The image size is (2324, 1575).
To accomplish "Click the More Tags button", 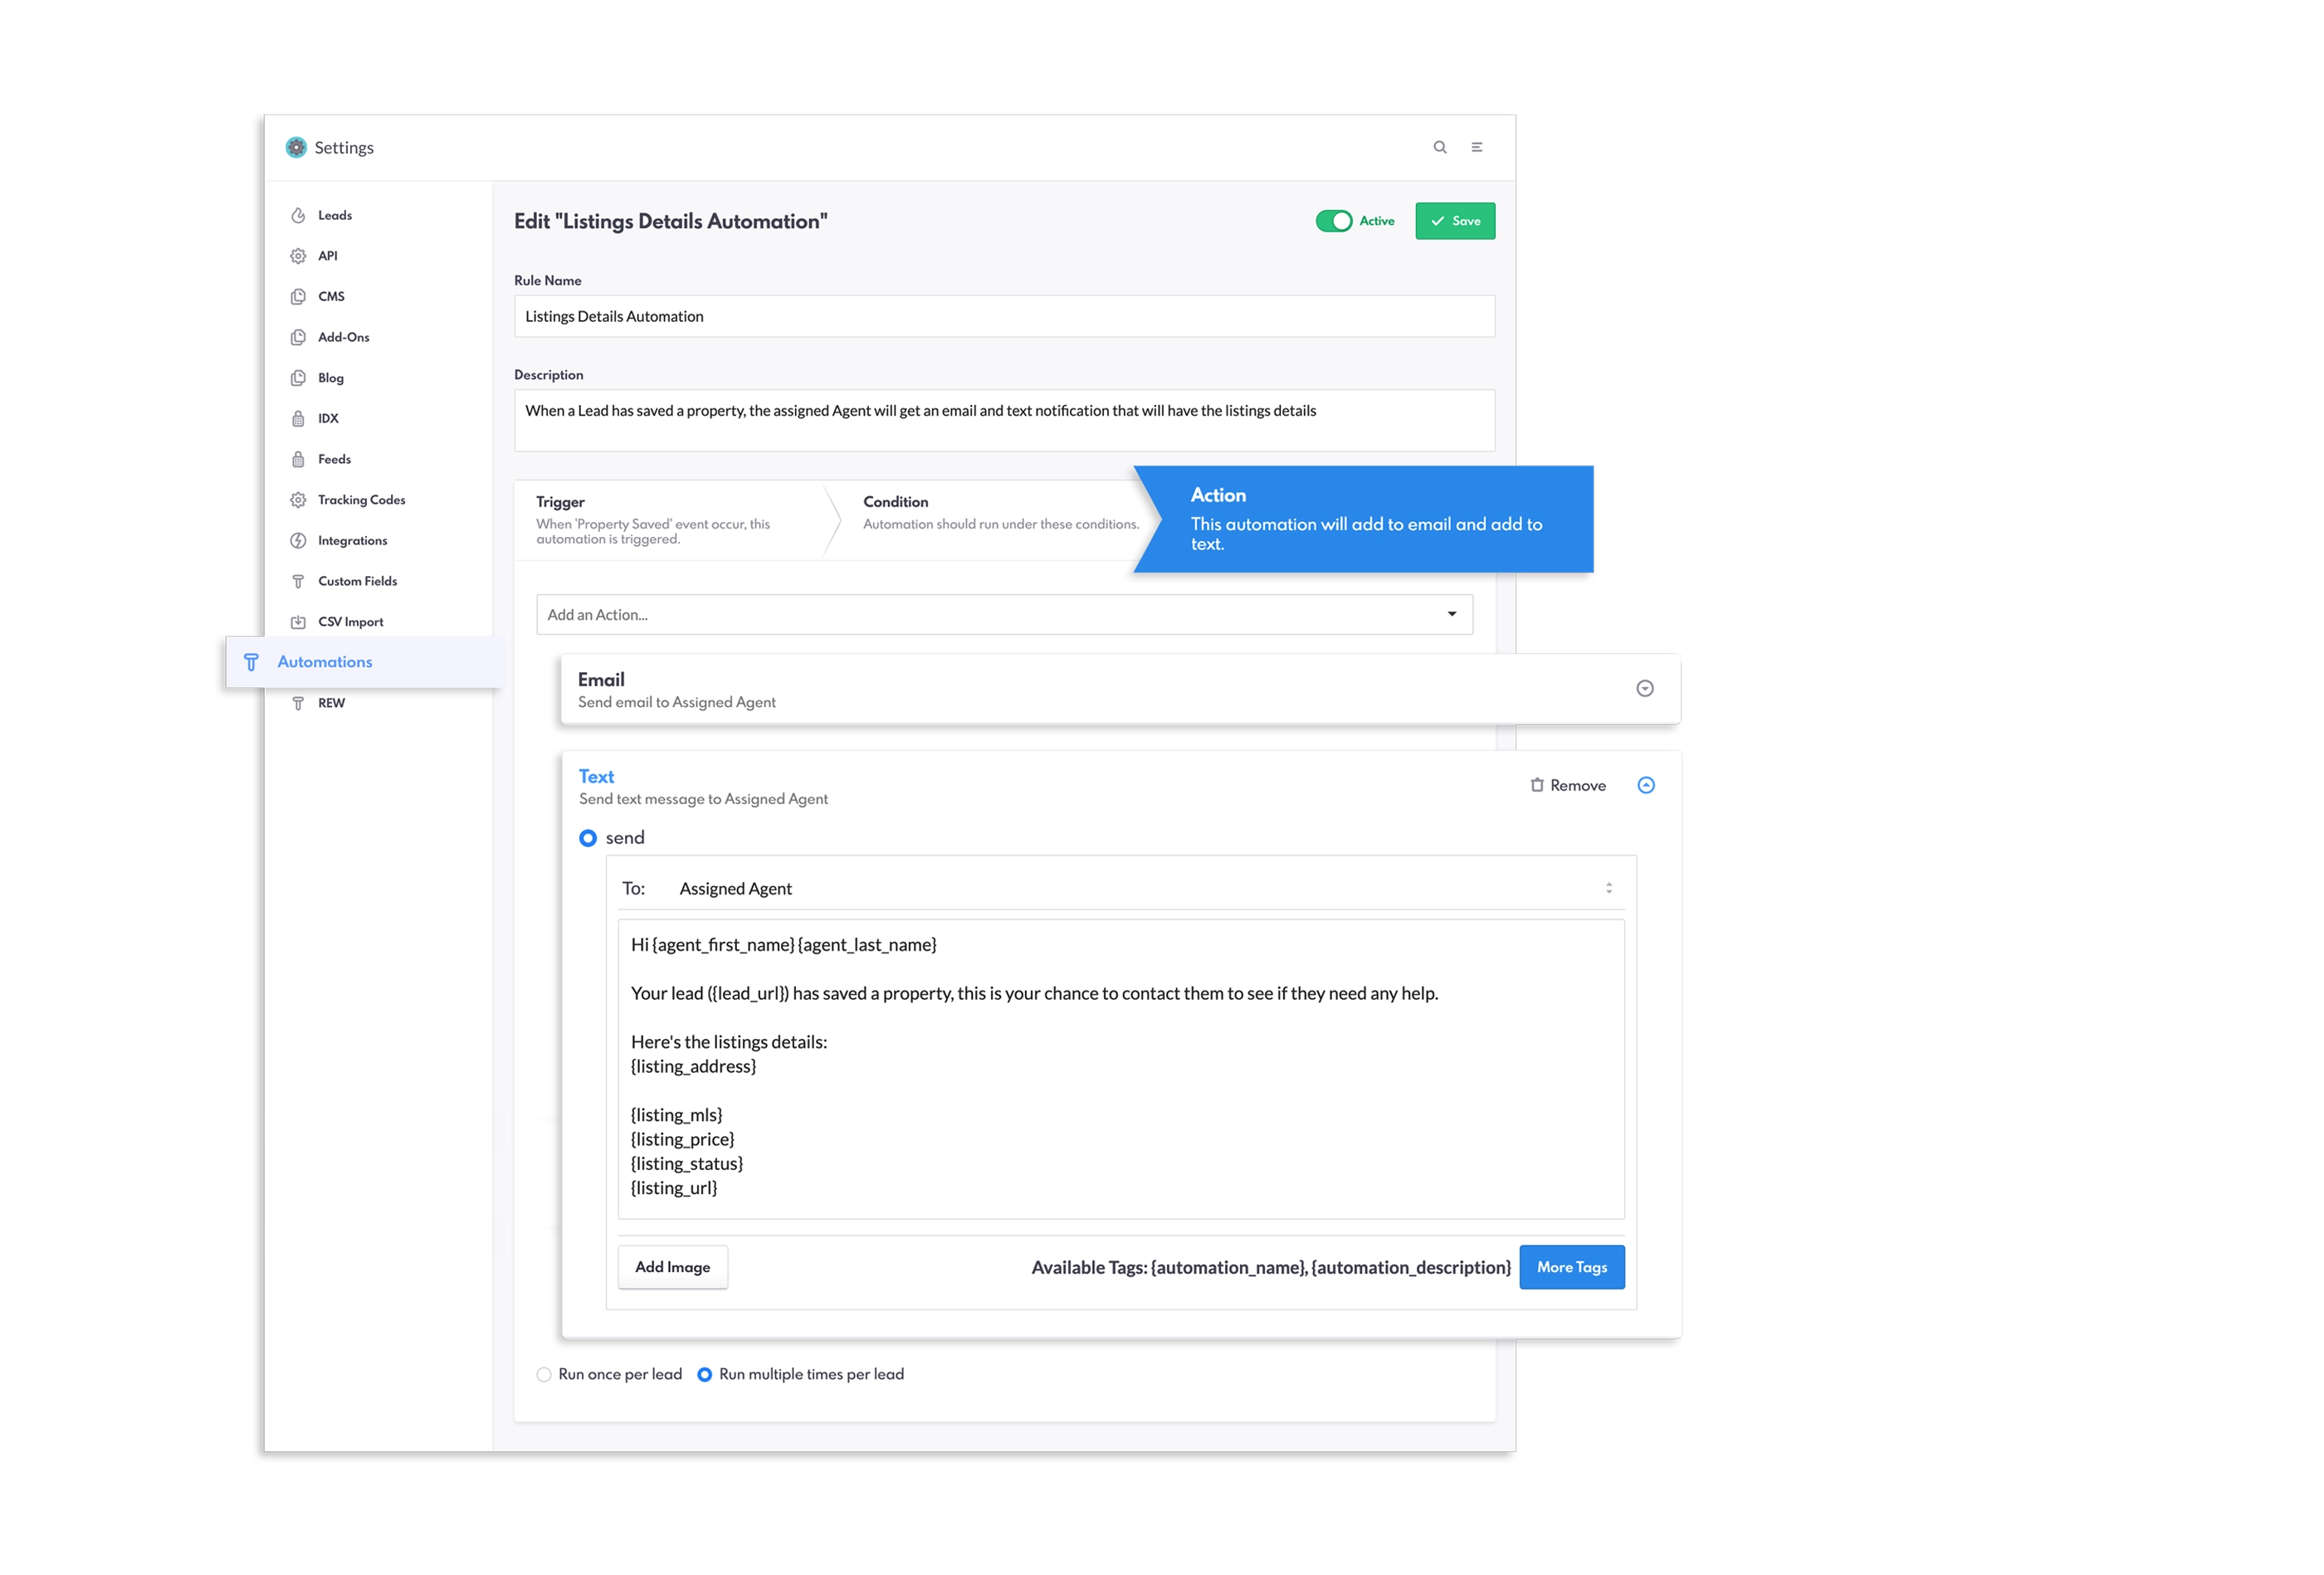I will 1571,1266.
